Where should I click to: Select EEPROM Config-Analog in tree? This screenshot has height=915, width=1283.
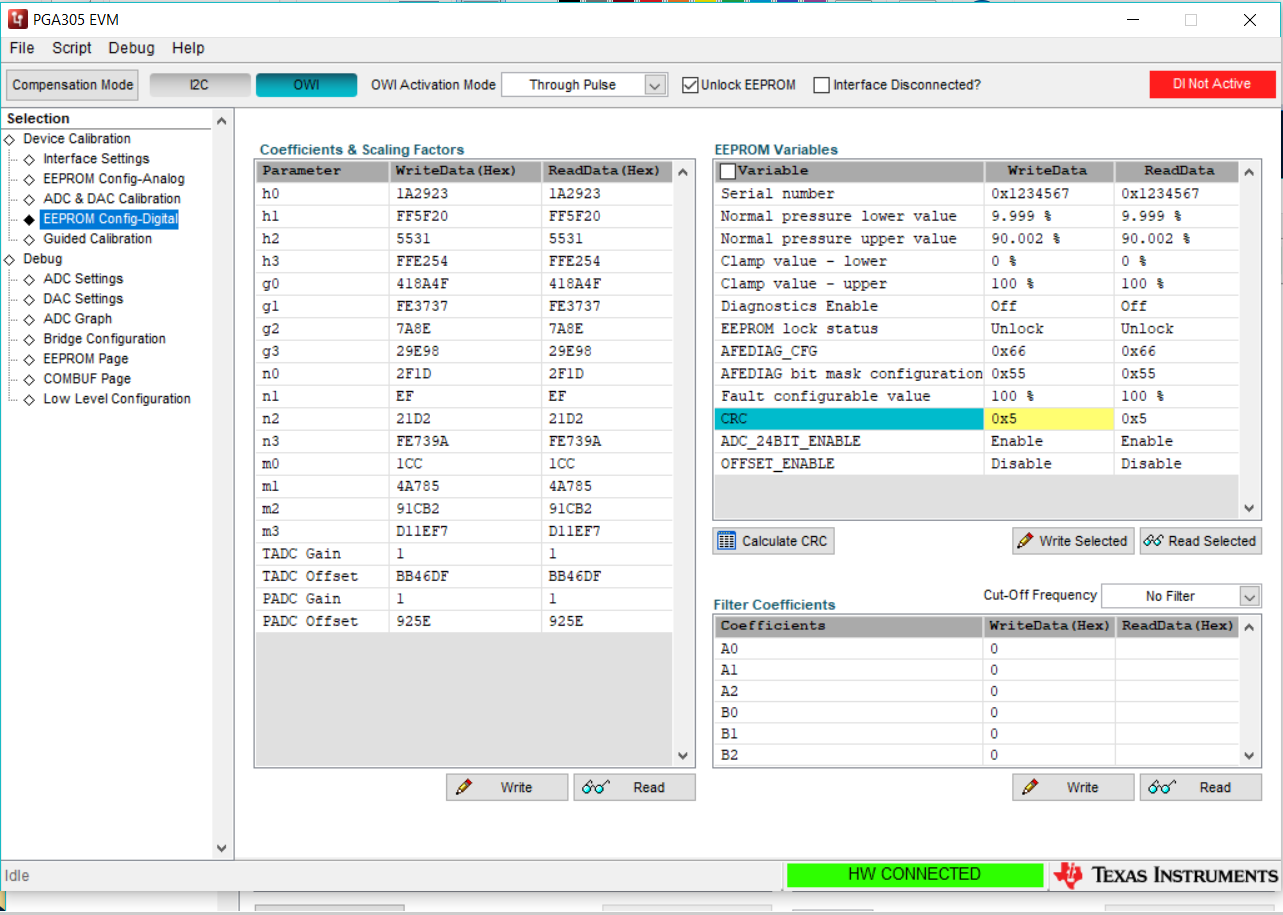point(114,179)
